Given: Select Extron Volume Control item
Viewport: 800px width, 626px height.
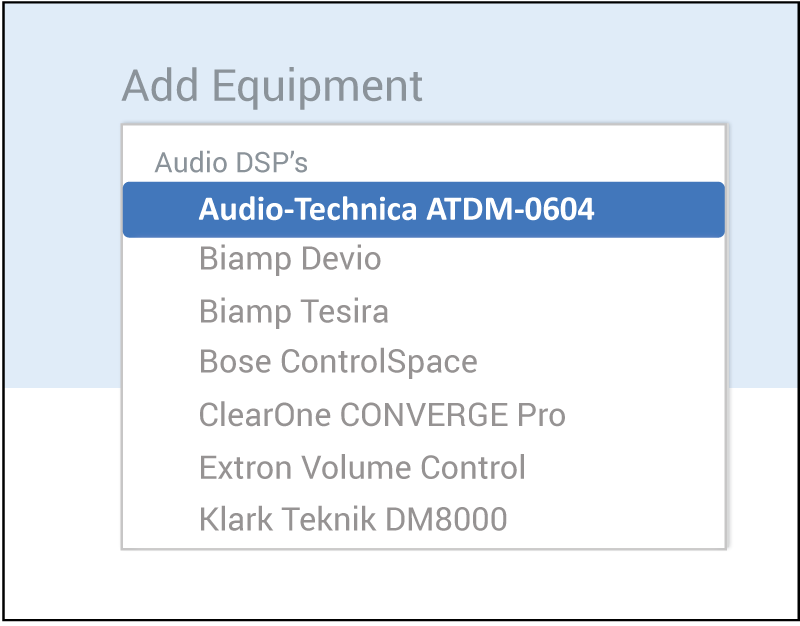Looking at the screenshot, I should (x=362, y=467).
